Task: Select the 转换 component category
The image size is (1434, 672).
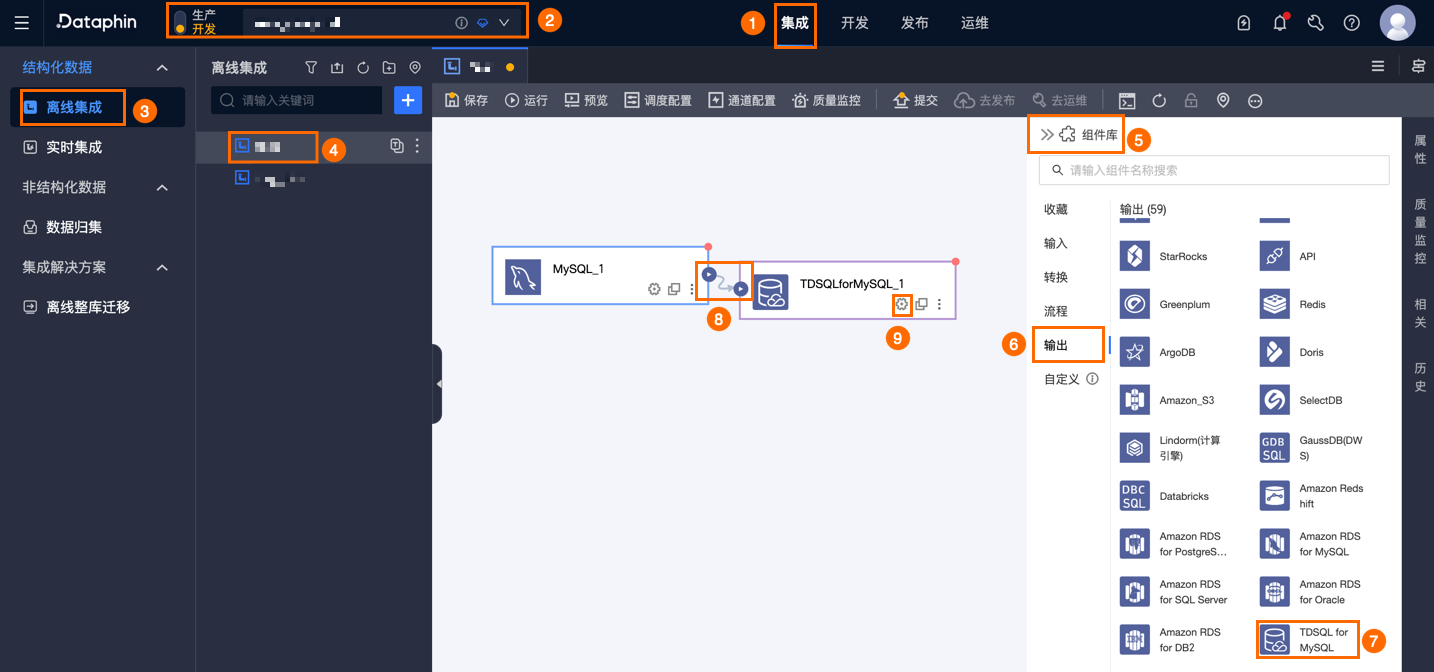Action: click(x=1056, y=277)
